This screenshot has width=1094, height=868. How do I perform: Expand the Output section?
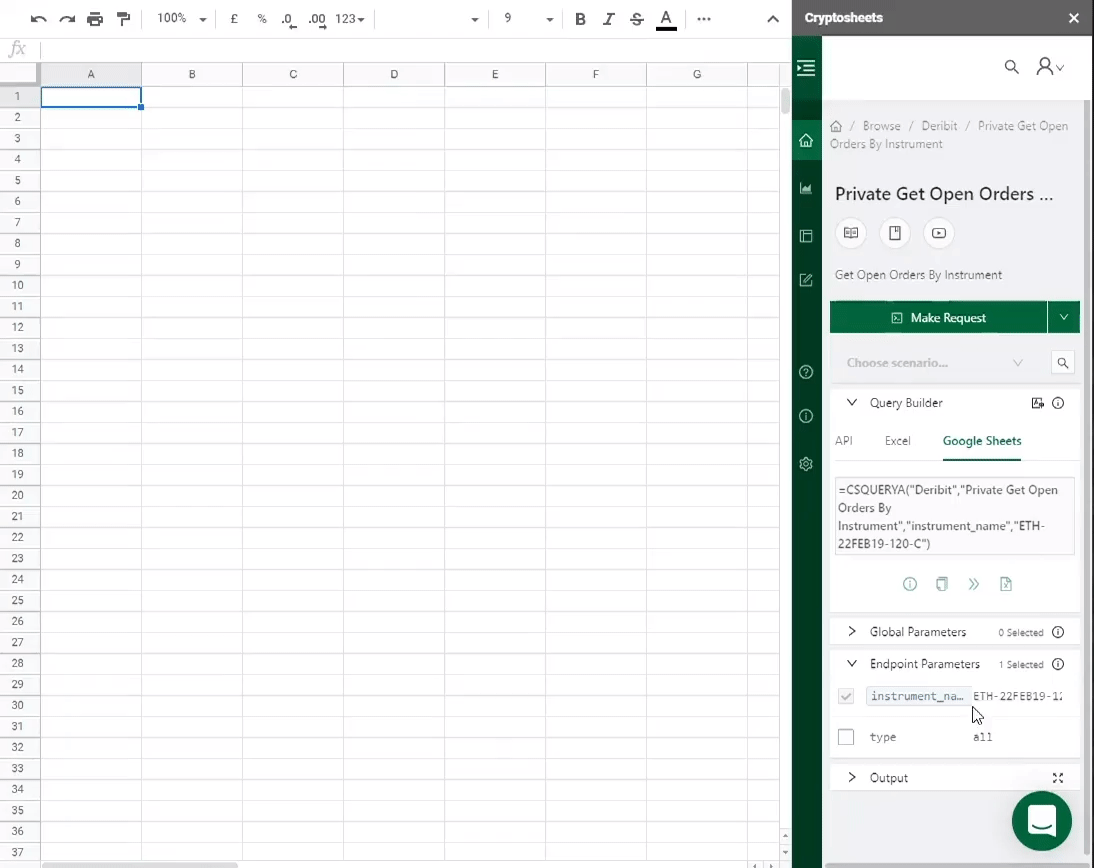(x=852, y=777)
